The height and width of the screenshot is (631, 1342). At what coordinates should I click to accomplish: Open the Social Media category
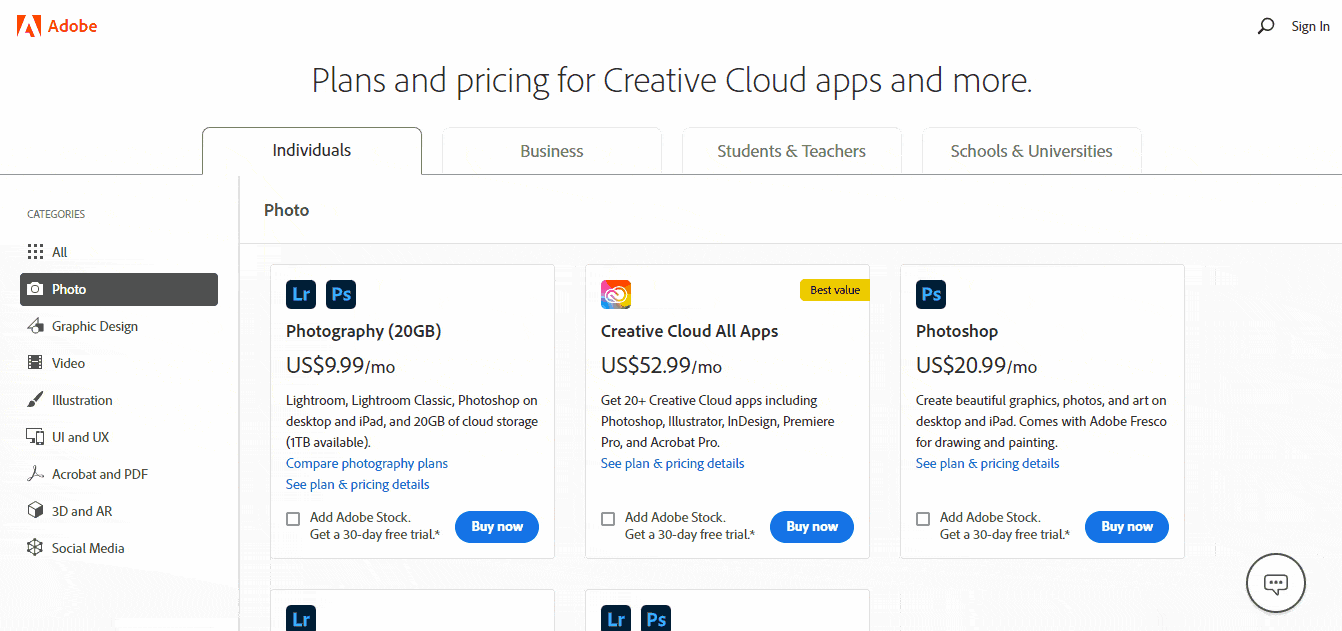(119, 548)
